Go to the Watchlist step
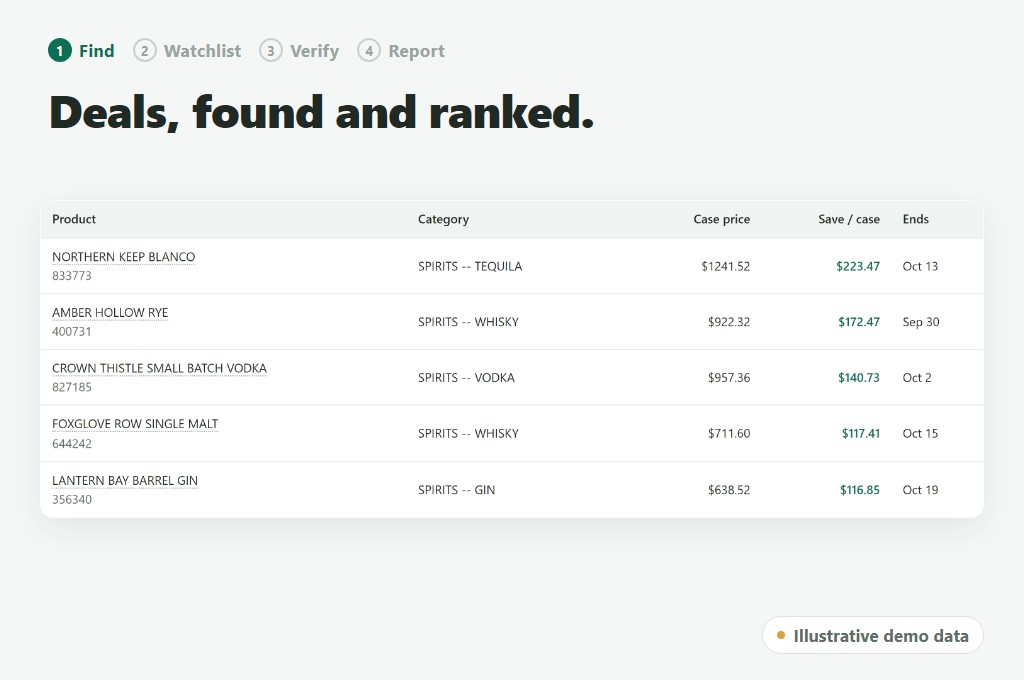1024x680 pixels. [x=187, y=50]
